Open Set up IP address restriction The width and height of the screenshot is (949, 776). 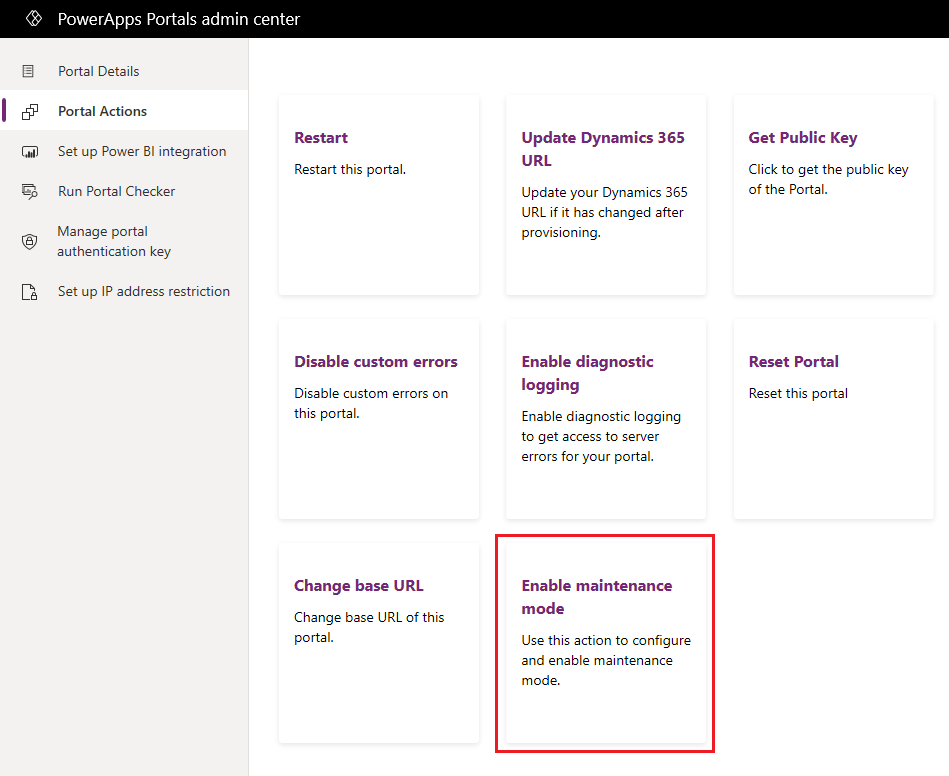point(144,291)
